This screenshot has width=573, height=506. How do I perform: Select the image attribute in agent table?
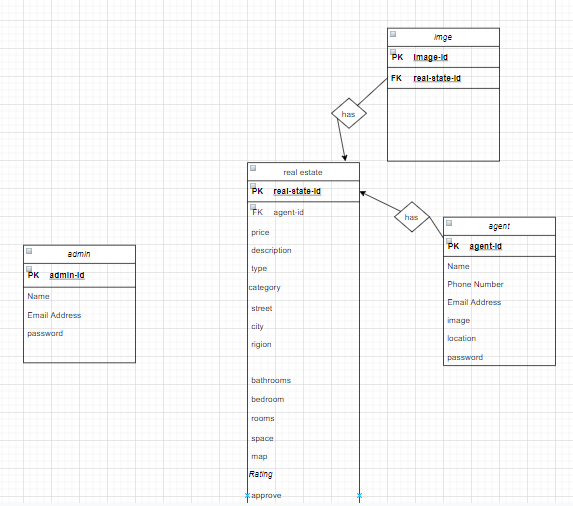click(x=459, y=320)
